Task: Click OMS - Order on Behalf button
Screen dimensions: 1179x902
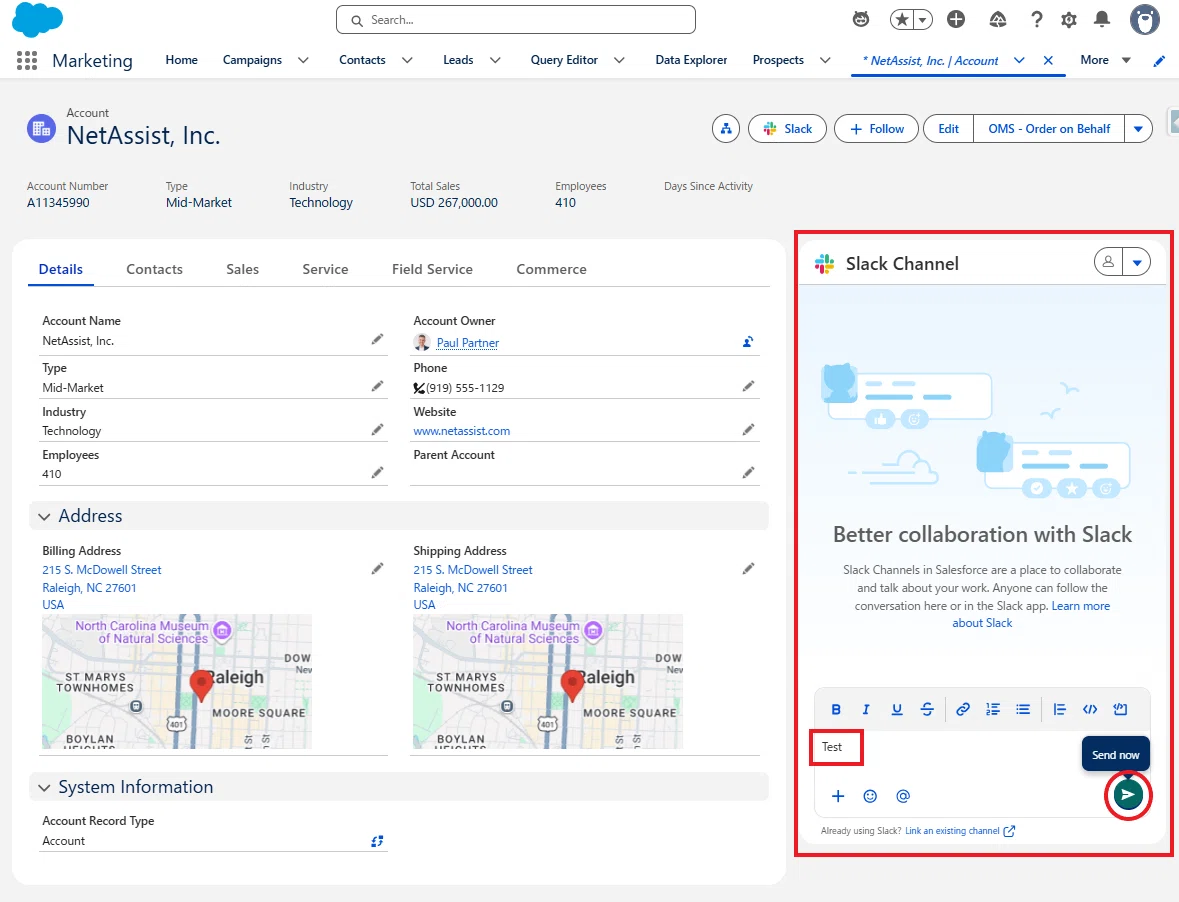Action: pos(1049,129)
